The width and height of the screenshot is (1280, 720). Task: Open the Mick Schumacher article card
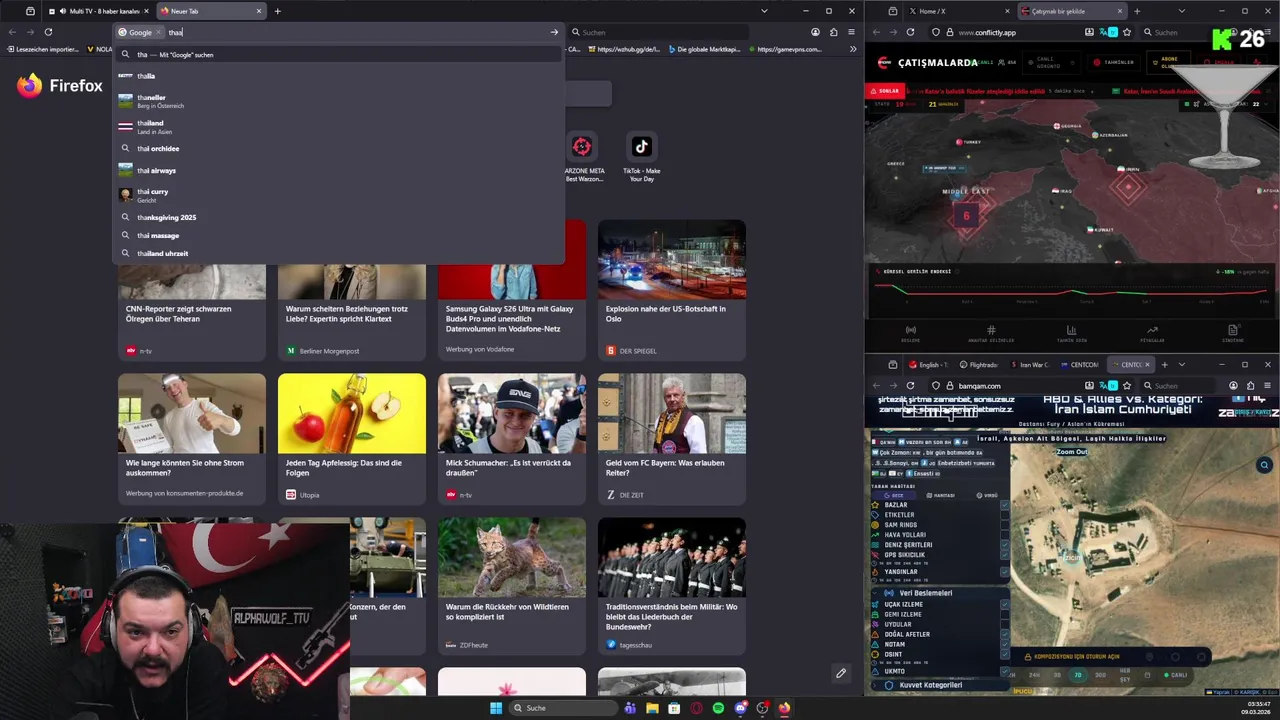[512, 438]
